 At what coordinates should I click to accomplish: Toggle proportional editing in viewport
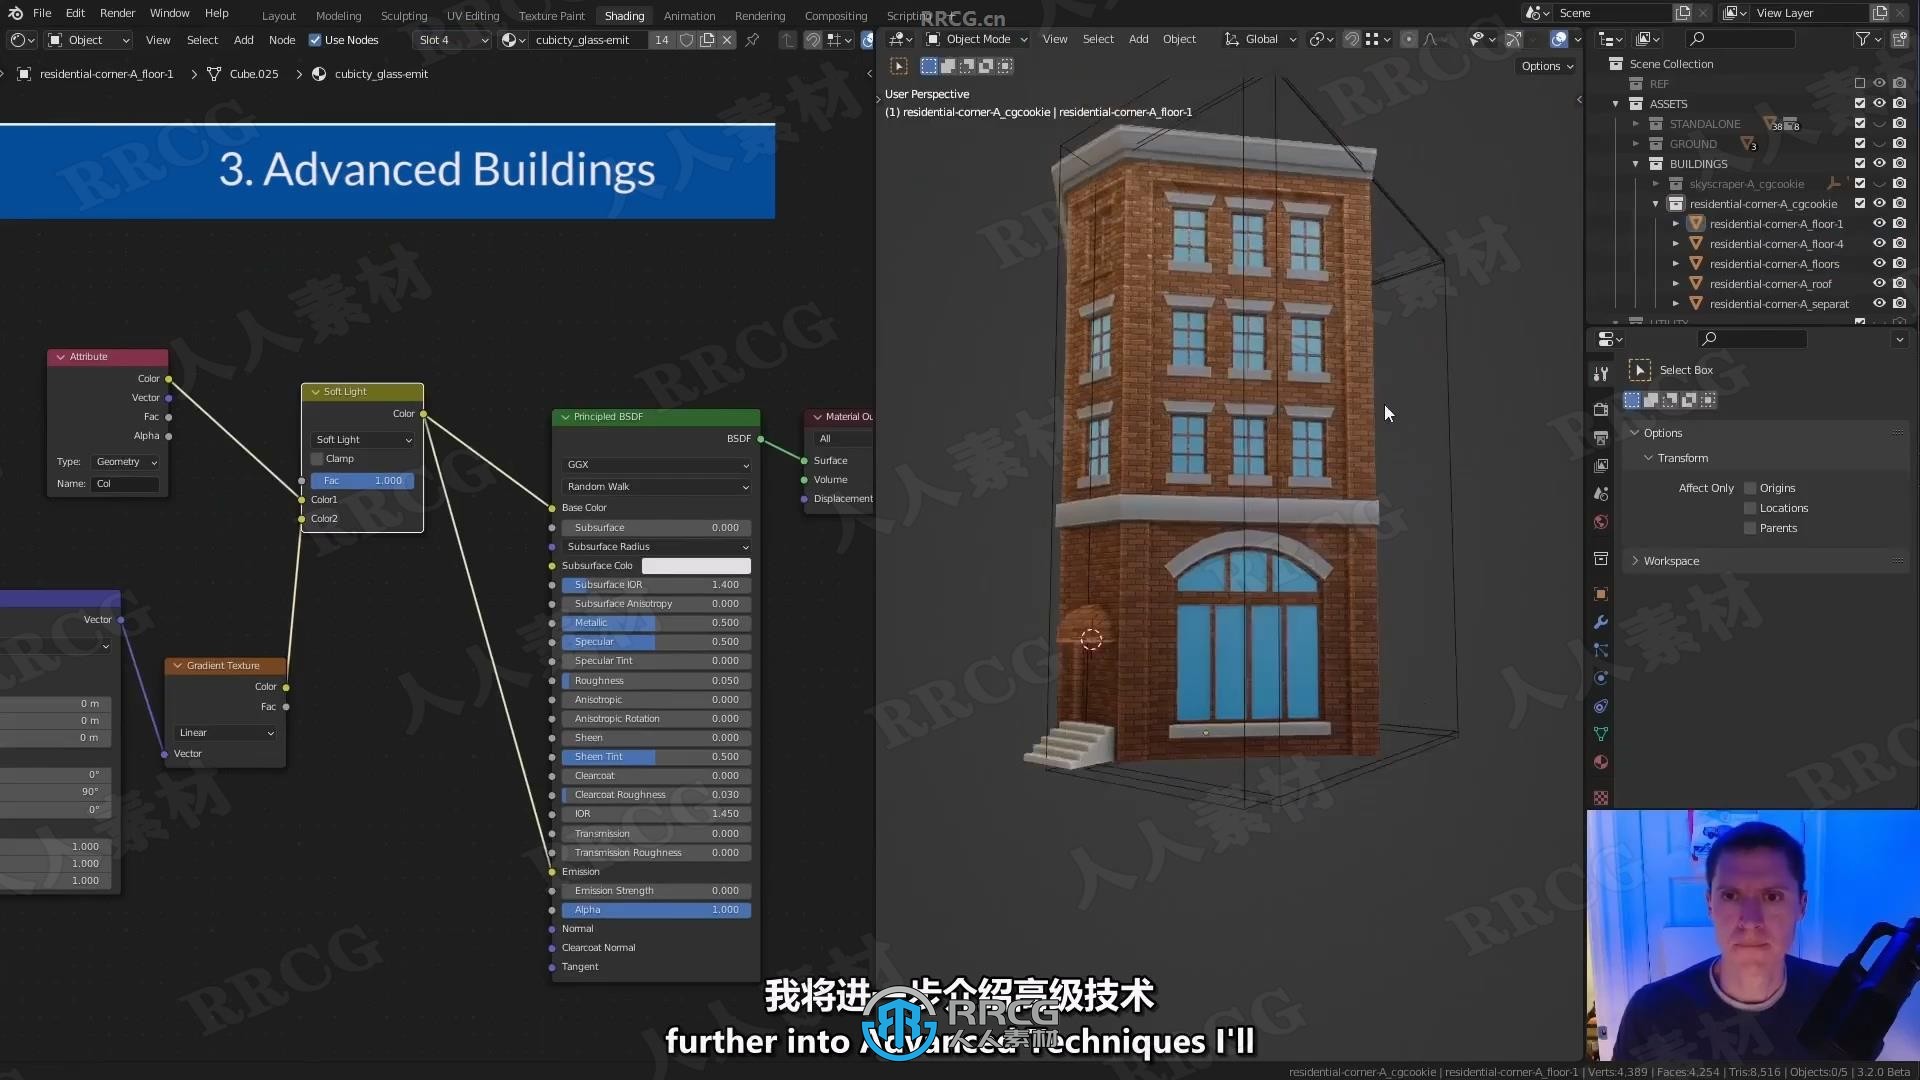click(1408, 39)
